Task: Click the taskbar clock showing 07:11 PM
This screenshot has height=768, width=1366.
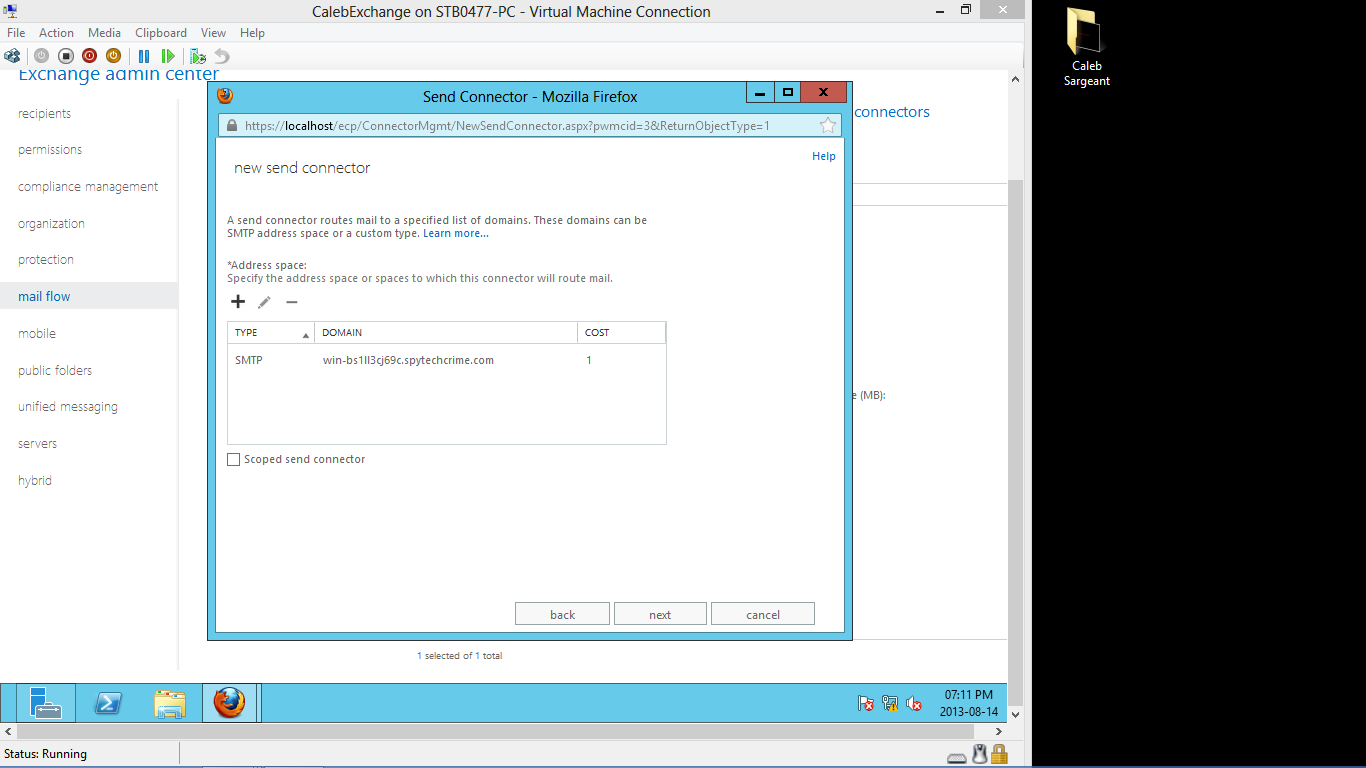Action: tap(967, 703)
